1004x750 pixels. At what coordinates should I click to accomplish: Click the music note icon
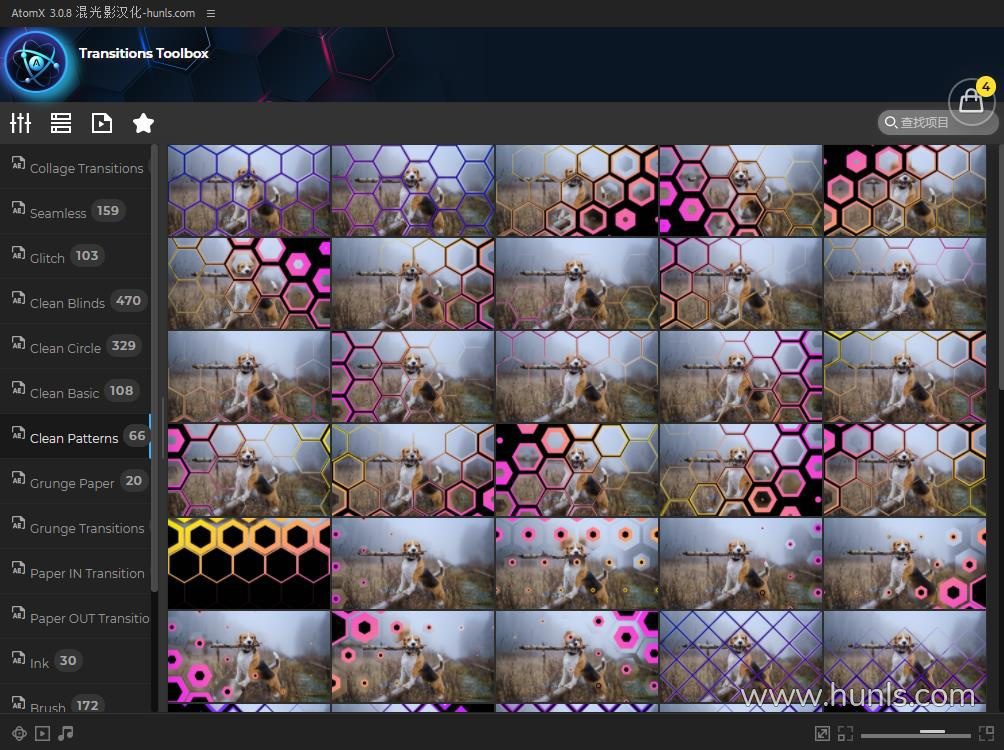point(66,733)
